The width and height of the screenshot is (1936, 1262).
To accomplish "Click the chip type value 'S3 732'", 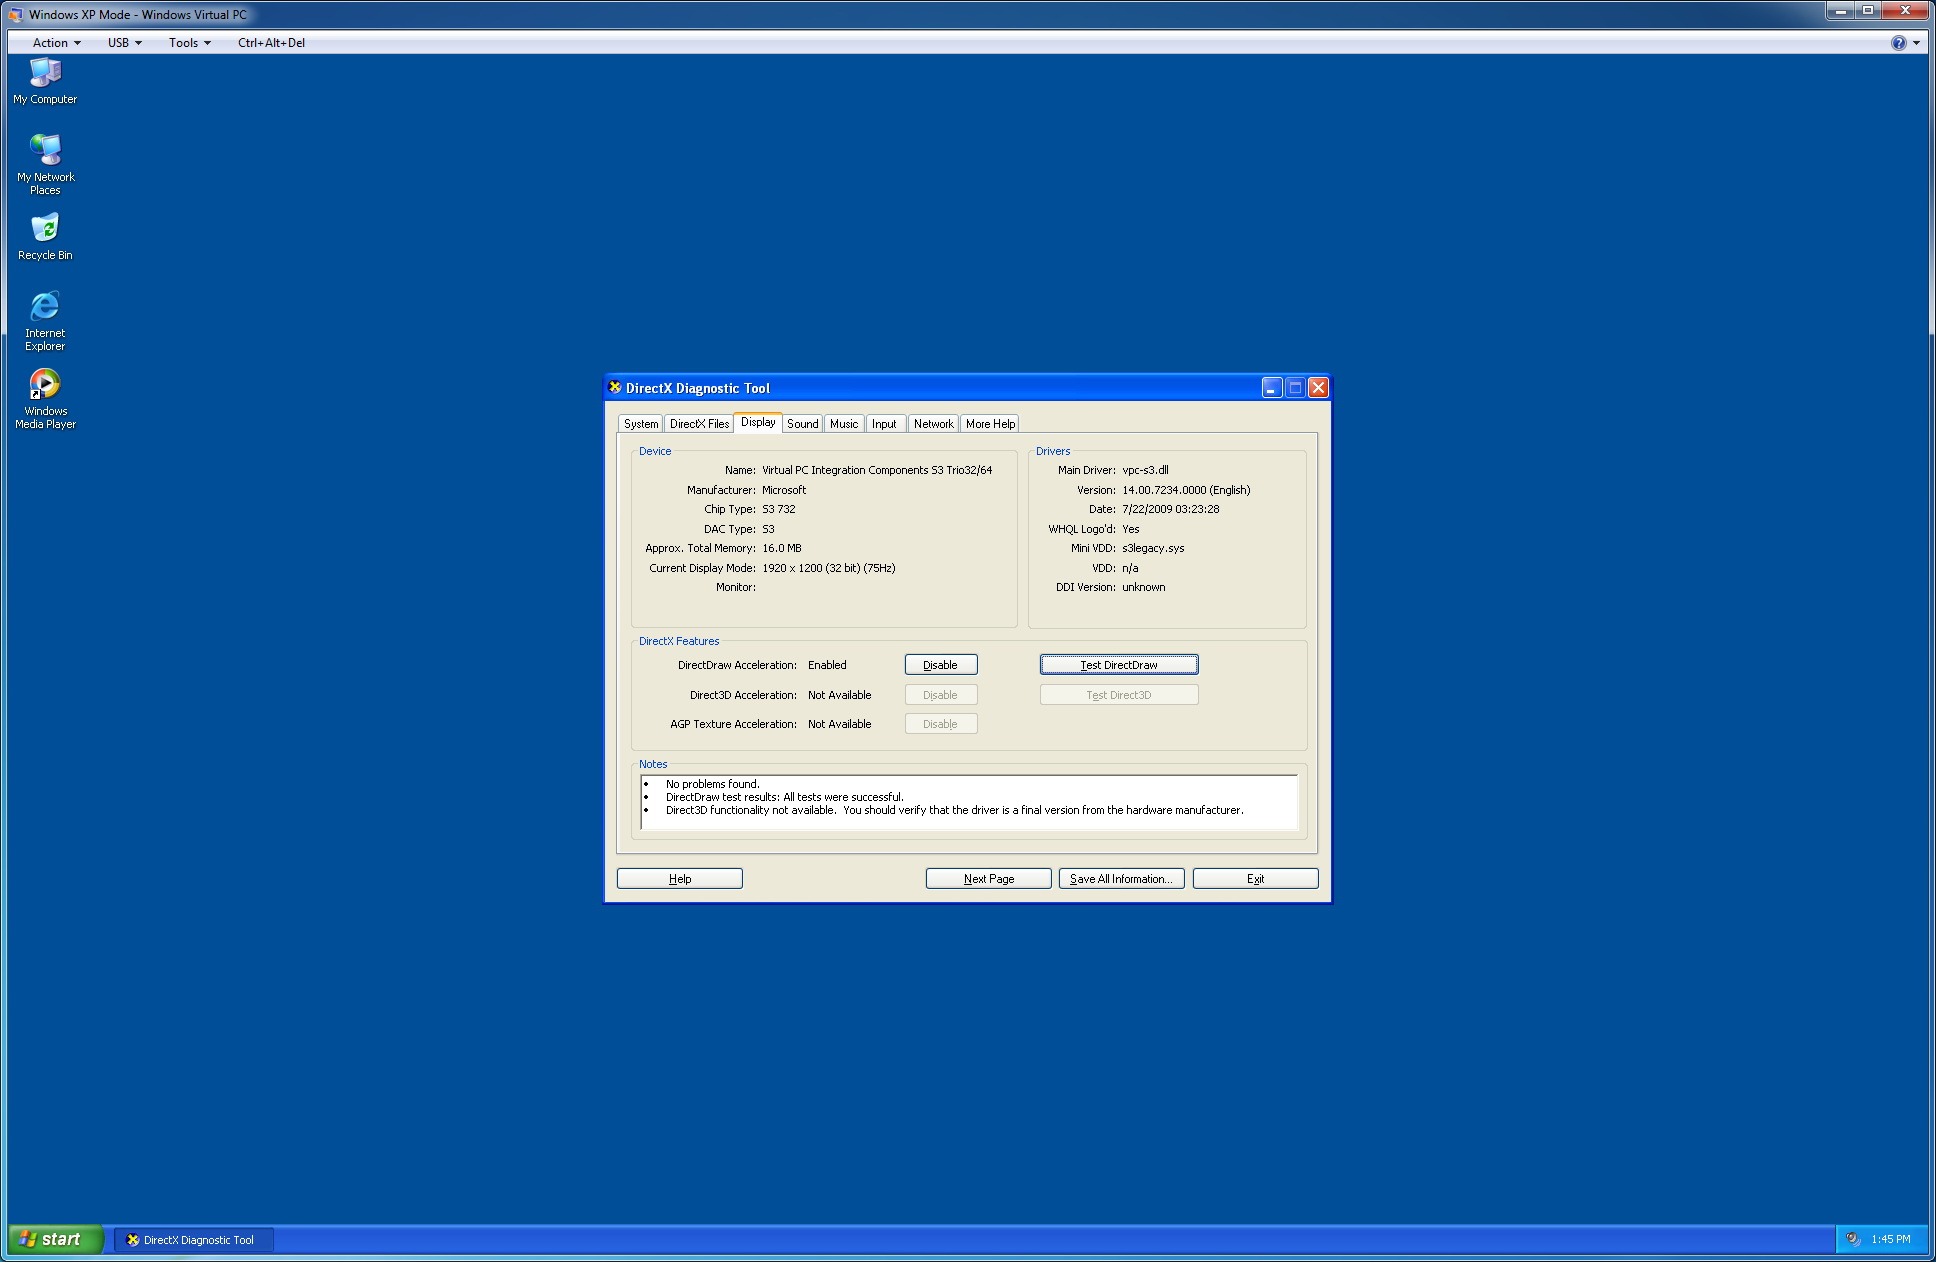I will coord(779,509).
